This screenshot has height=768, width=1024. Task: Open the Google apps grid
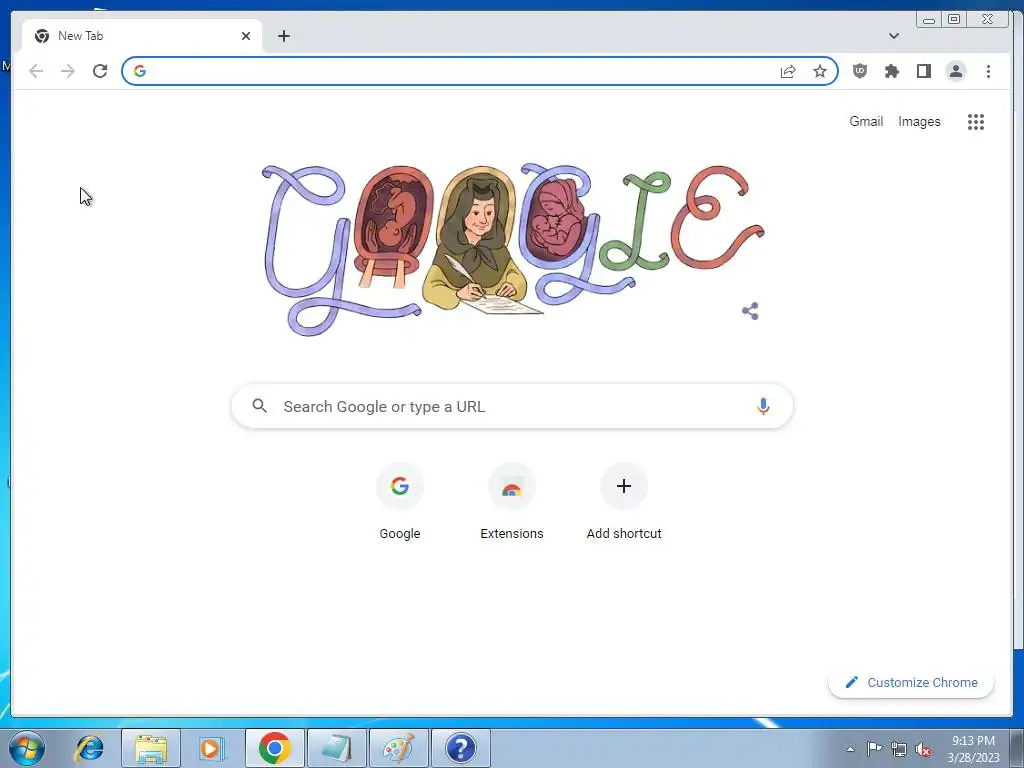(976, 121)
